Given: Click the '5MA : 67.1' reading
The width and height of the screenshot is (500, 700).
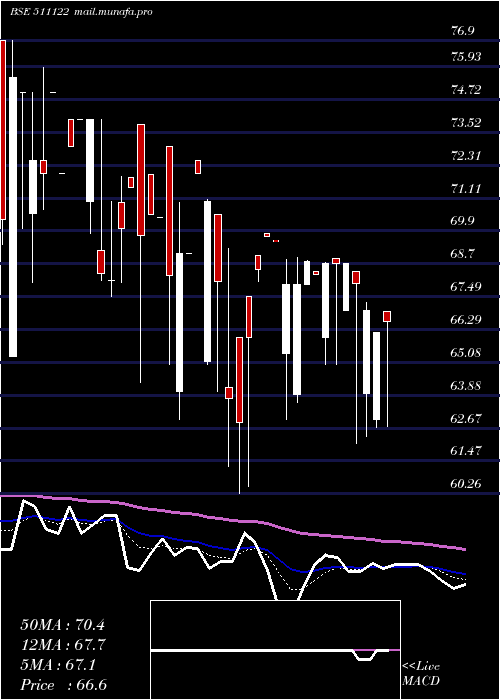Looking at the screenshot, I should coord(58,665).
